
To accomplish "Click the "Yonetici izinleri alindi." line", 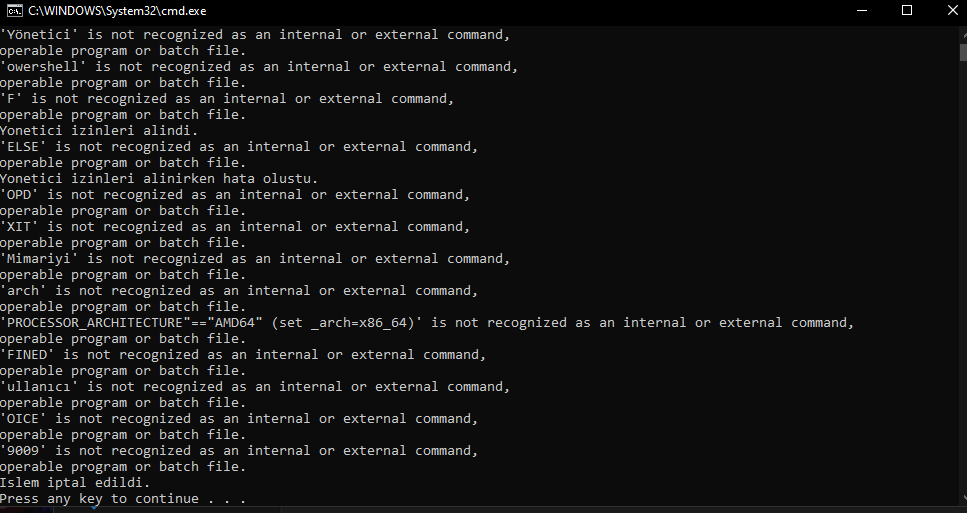I will [99, 131].
